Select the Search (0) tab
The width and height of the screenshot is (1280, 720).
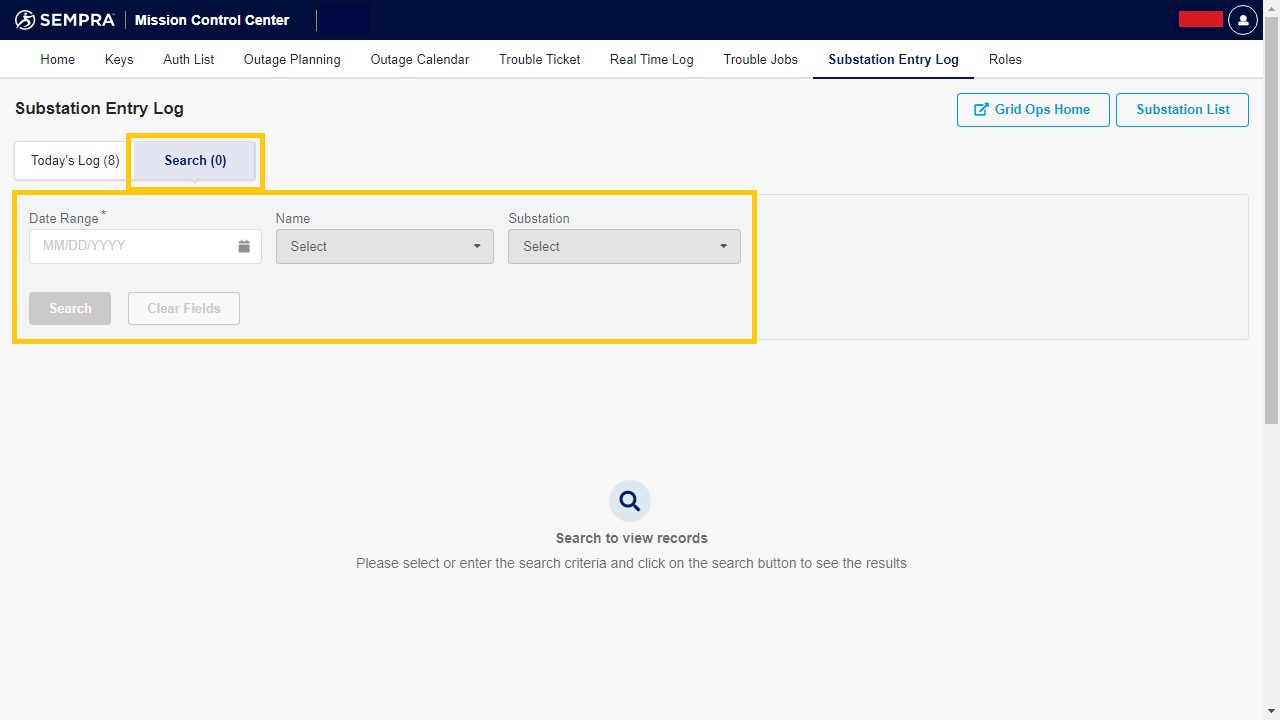point(195,161)
